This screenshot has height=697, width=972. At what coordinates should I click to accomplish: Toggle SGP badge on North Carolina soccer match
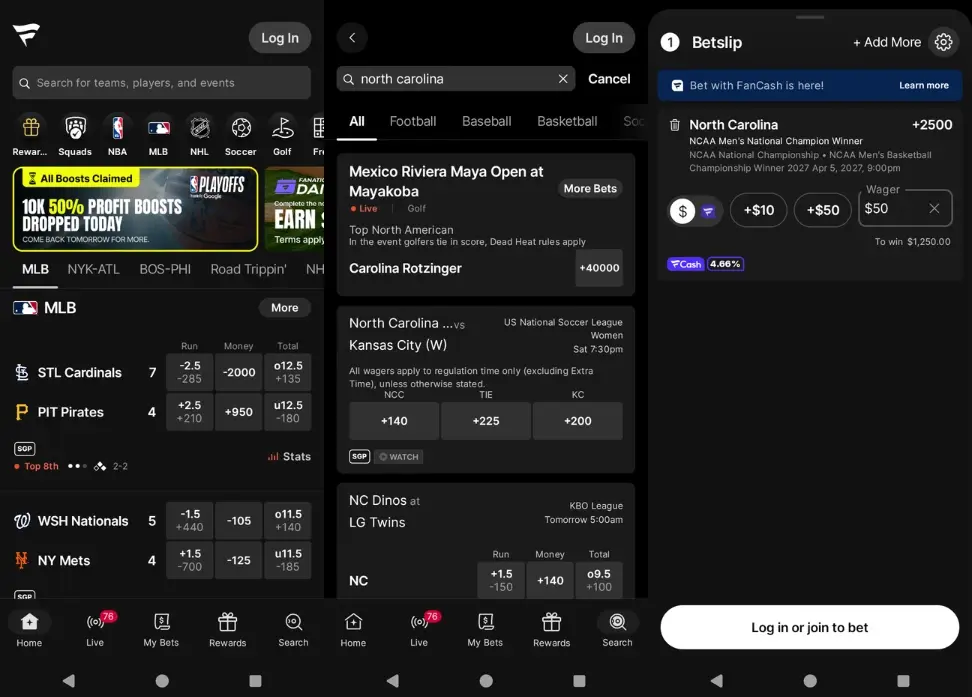360,456
